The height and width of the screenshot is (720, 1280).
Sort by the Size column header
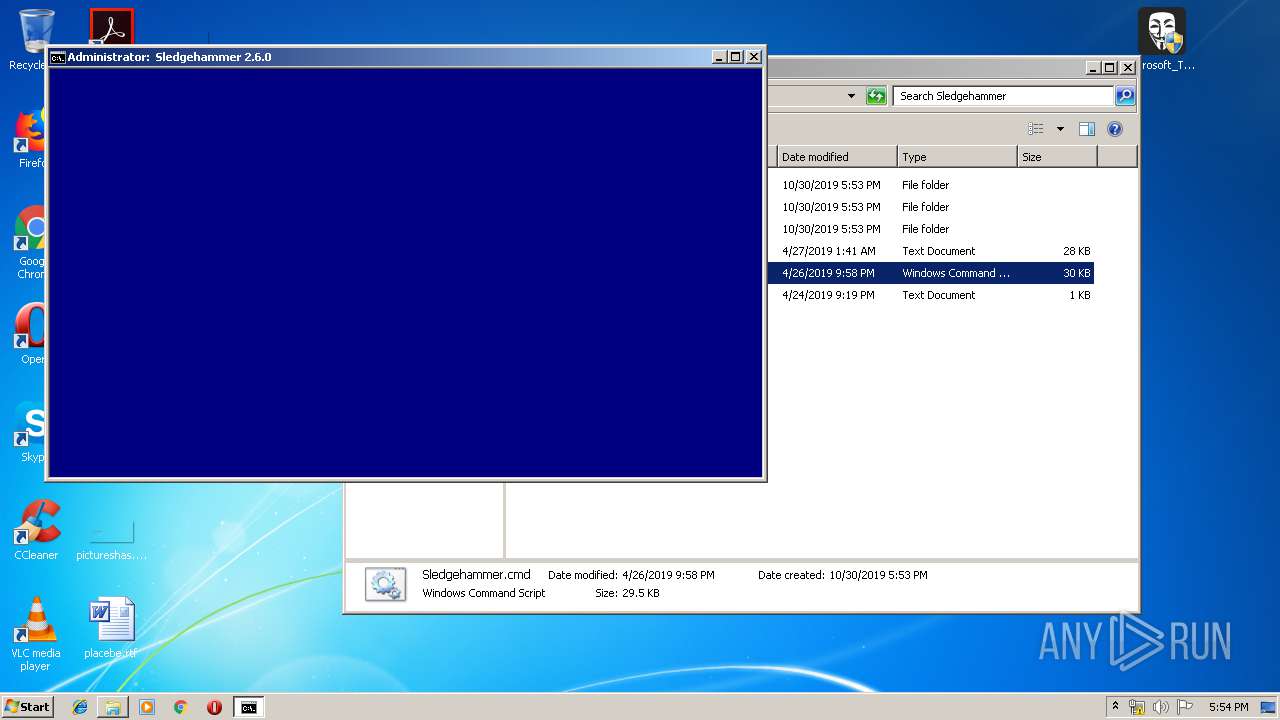coord(1057,157)
